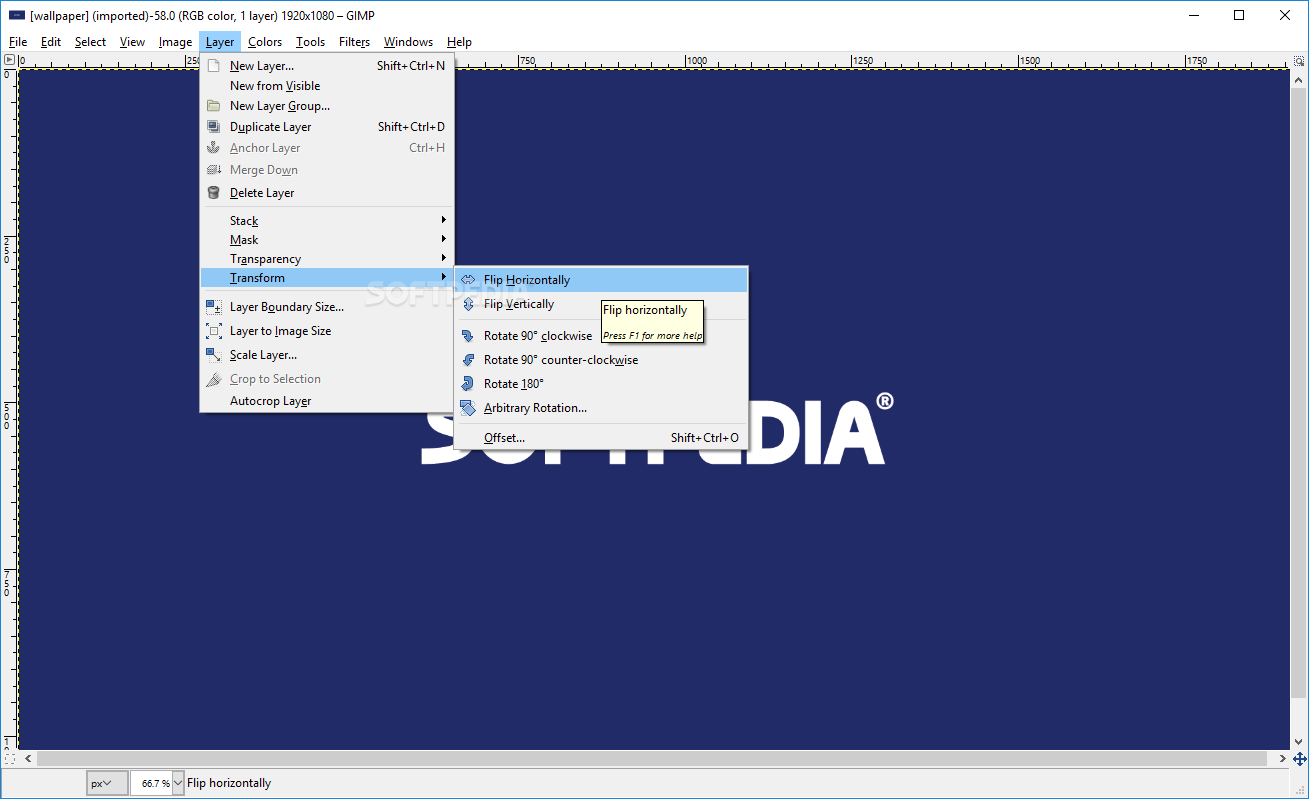
Task: Open the Stack submenu
Action: (x=327, y=220)
